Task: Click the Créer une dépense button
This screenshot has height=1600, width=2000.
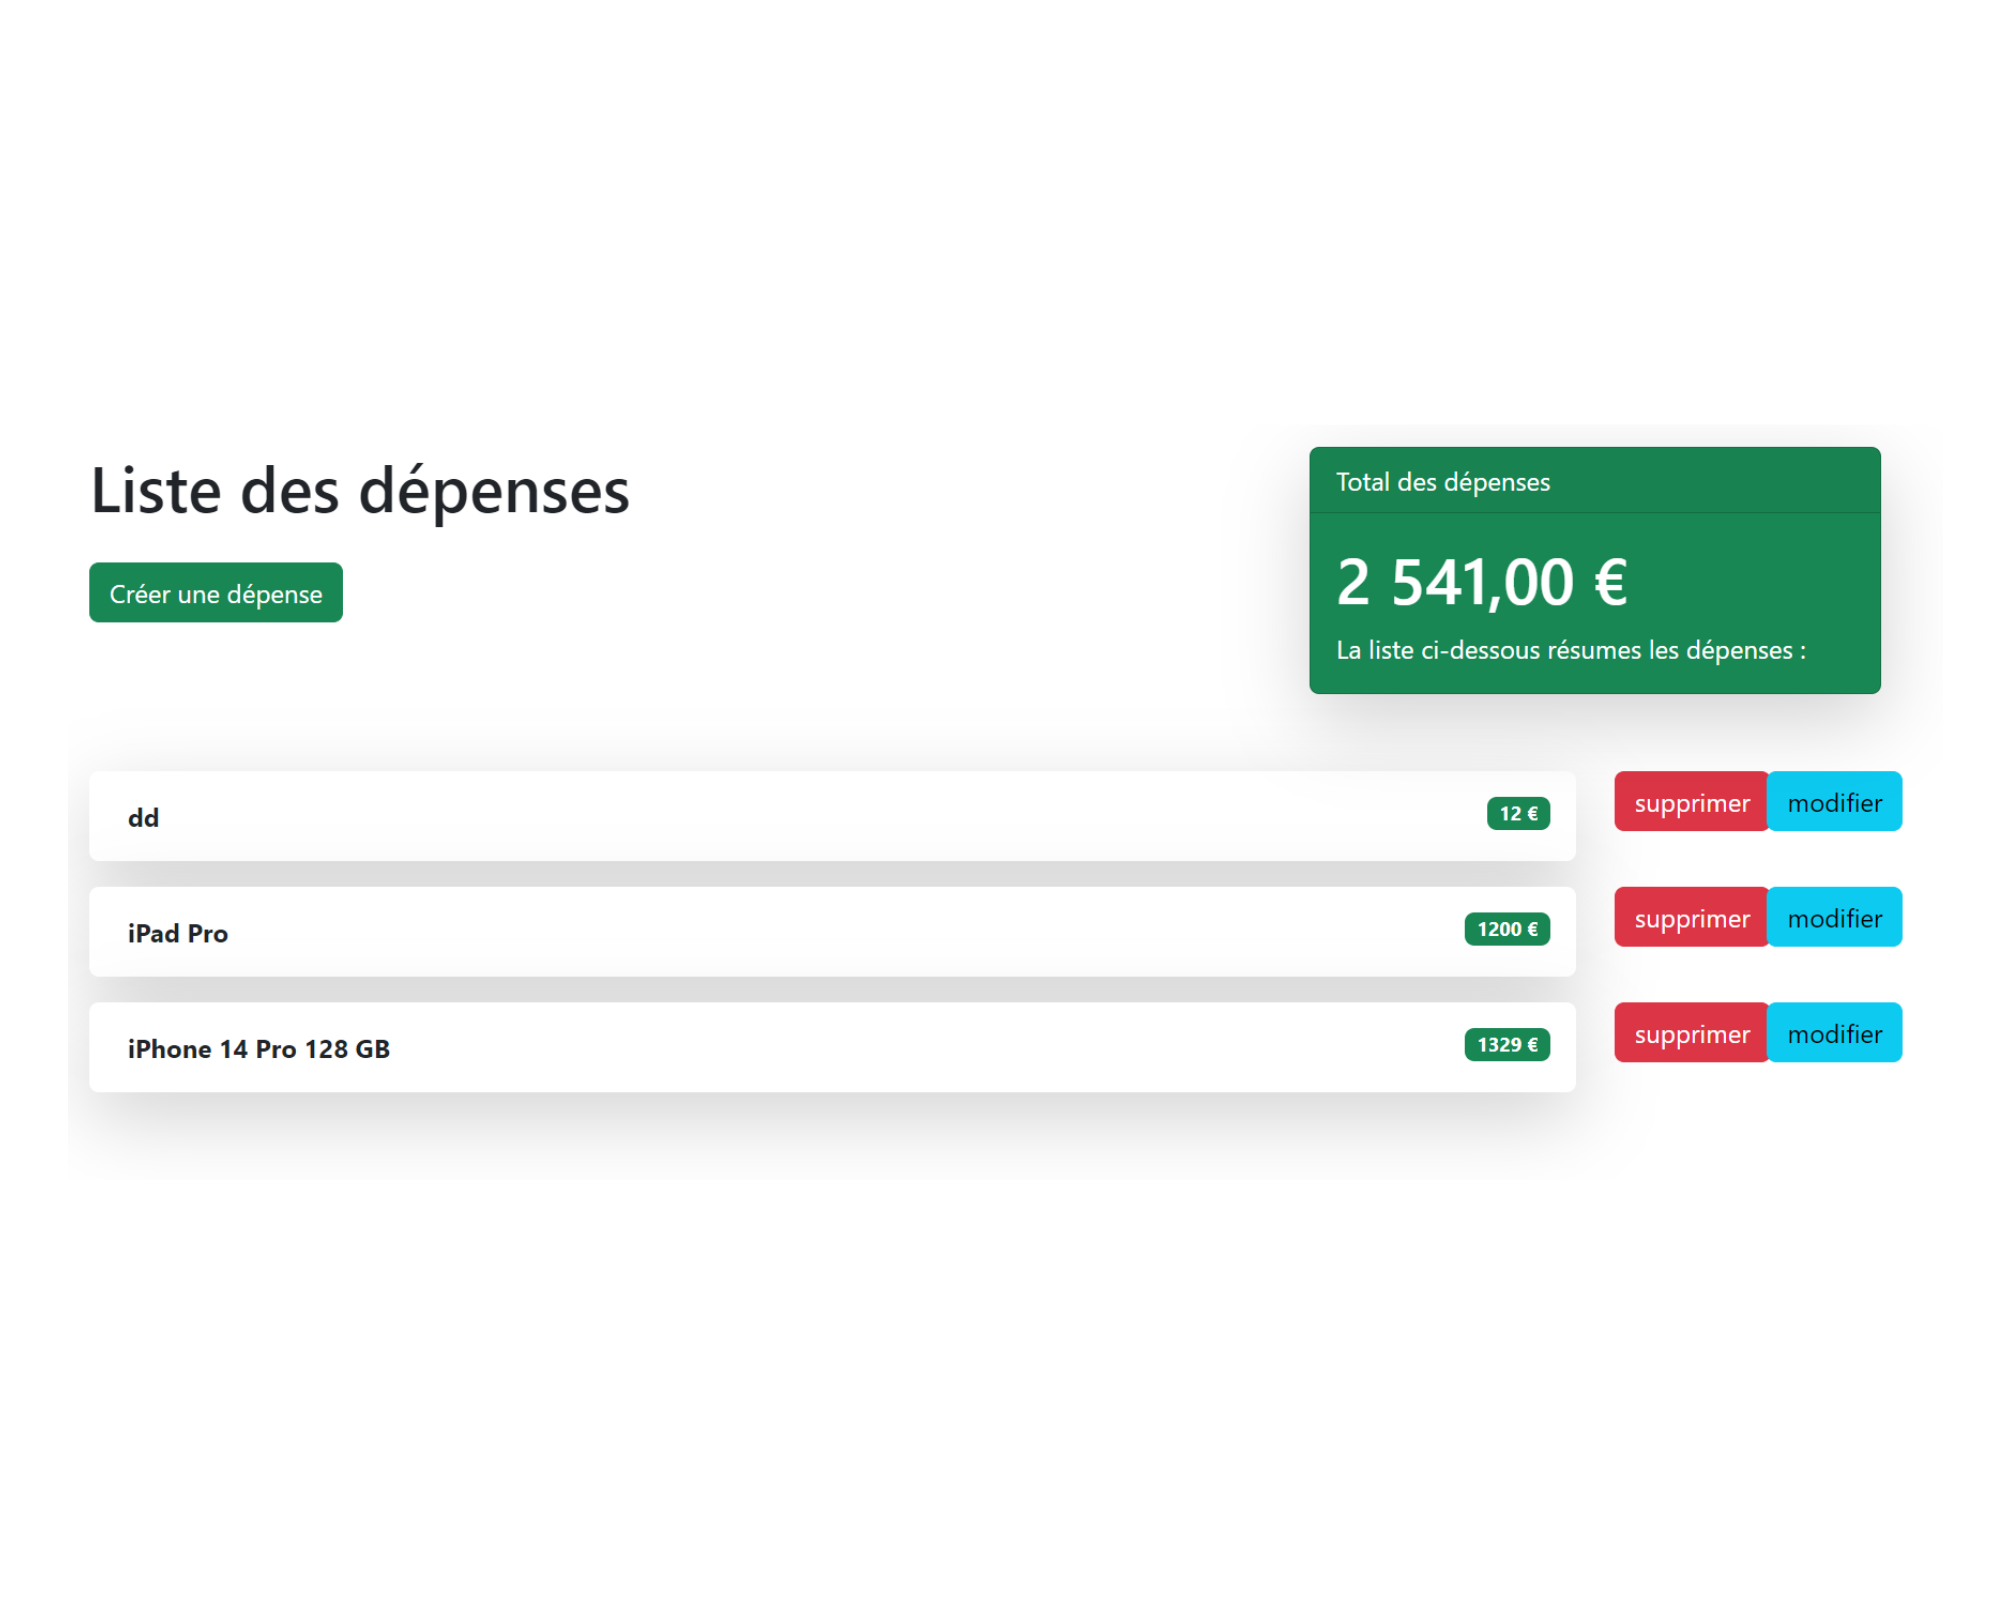Action: [215, 592]
